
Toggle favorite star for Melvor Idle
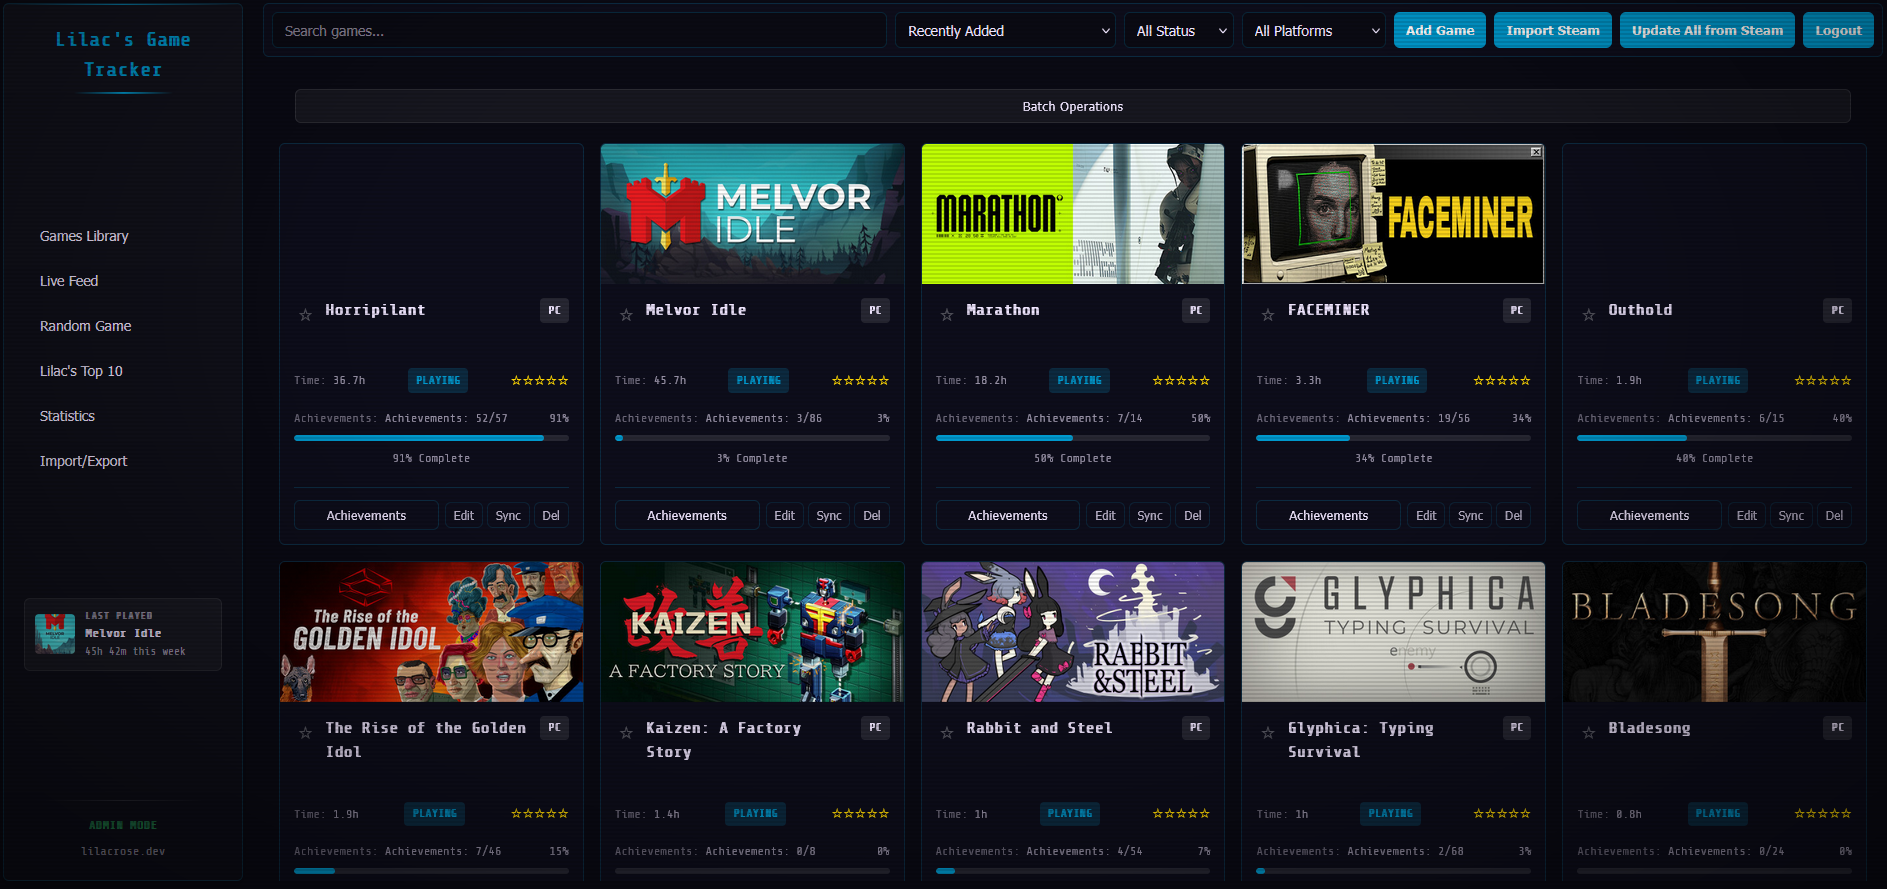(626, 315)
